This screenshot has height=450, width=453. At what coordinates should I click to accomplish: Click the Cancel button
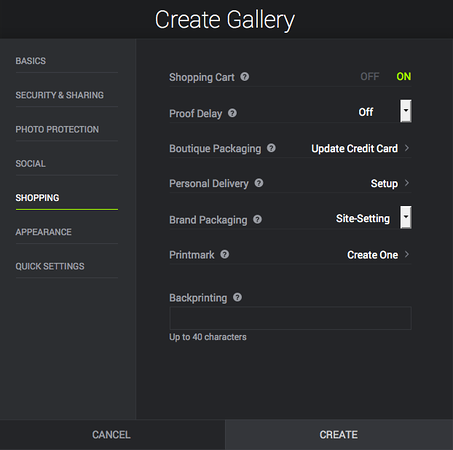(111, 435)
